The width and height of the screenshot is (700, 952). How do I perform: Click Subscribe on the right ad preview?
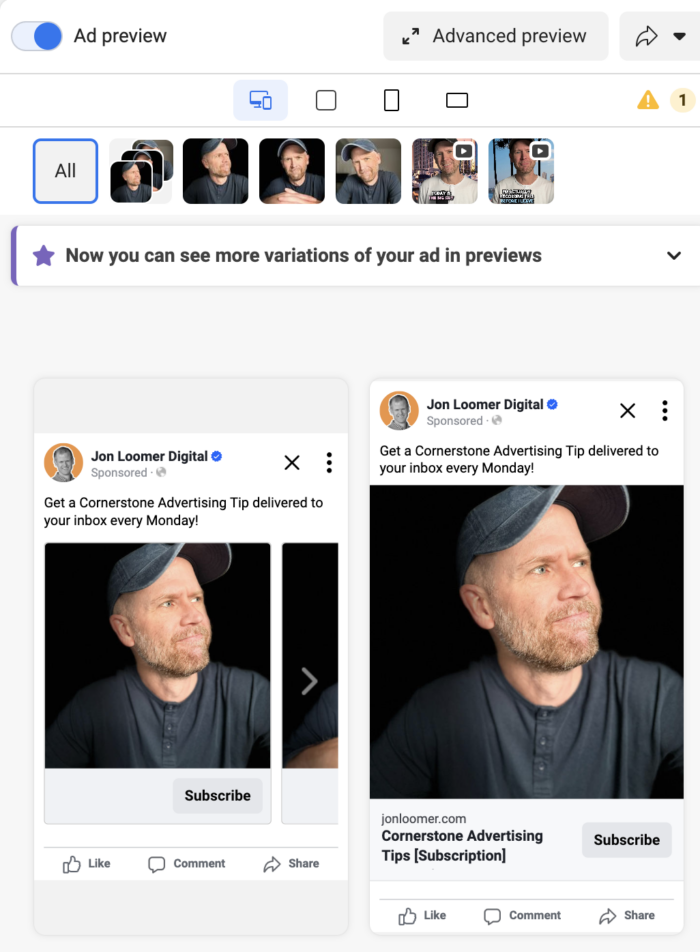pos(626,840)
